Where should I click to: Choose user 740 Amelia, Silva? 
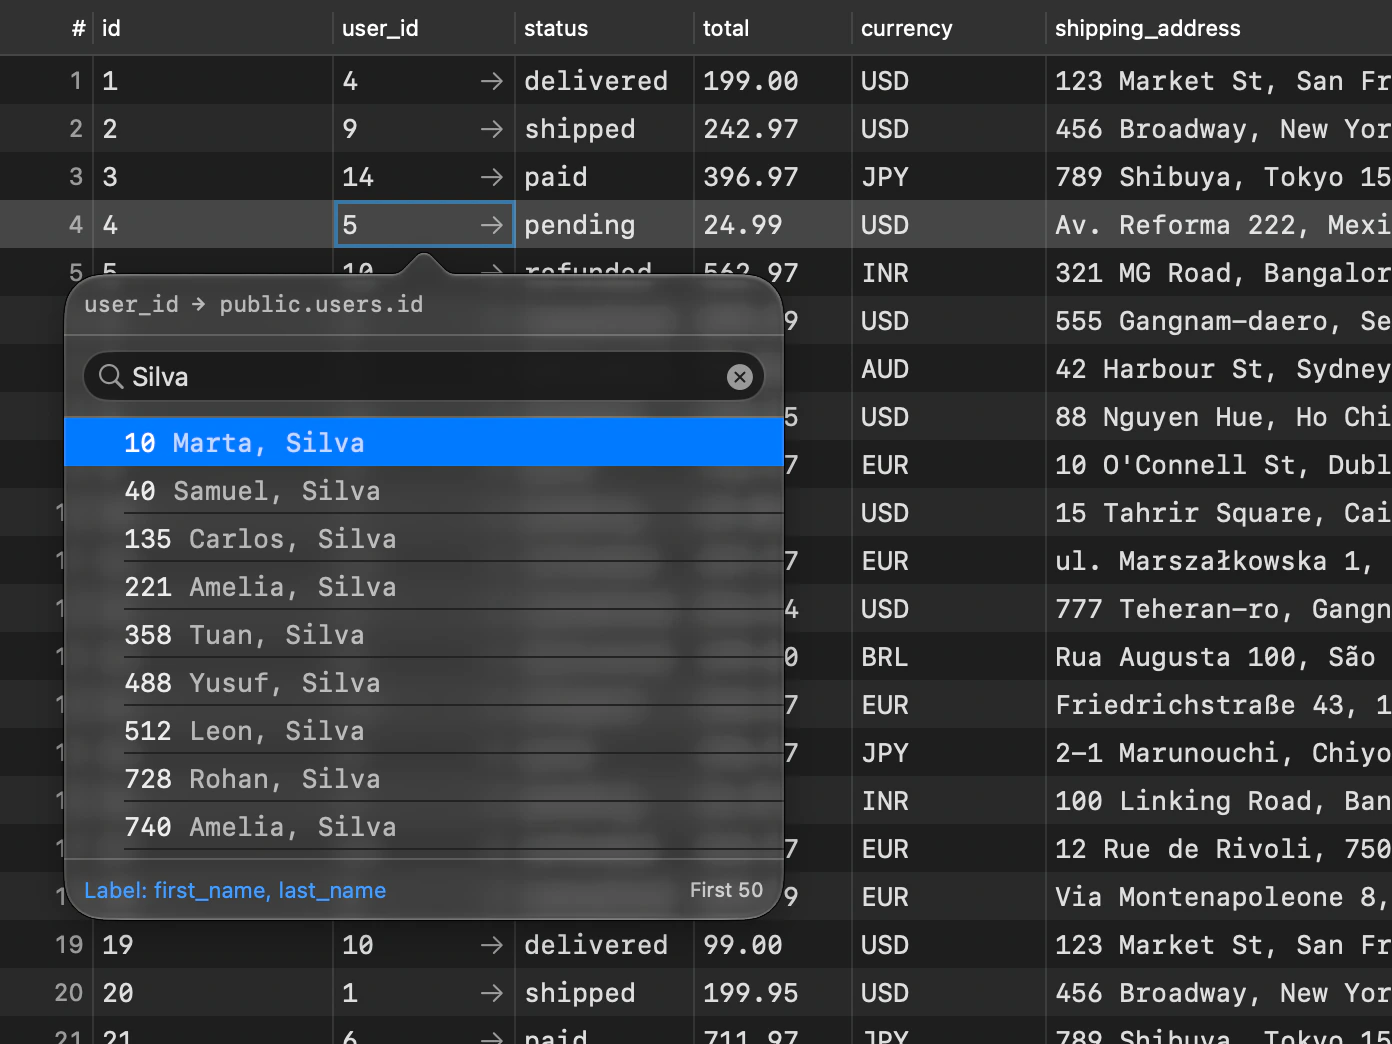pos(424,826)
